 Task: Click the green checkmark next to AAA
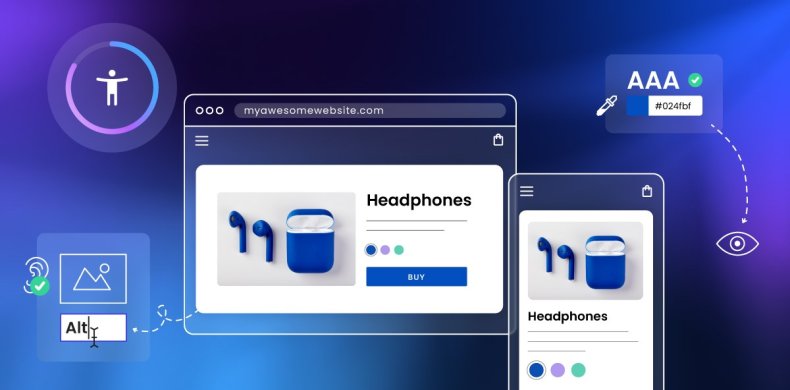[x=695, y=80]
